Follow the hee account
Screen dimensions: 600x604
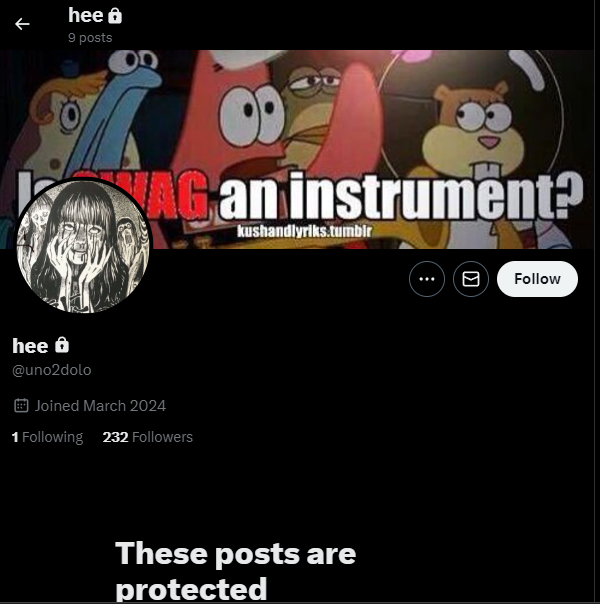tap(537, 279)
